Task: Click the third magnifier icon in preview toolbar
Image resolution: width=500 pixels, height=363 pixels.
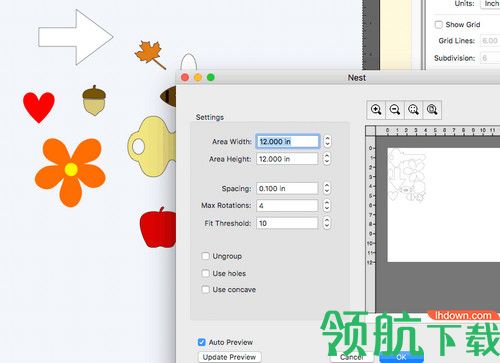Action: coord(413,110)
